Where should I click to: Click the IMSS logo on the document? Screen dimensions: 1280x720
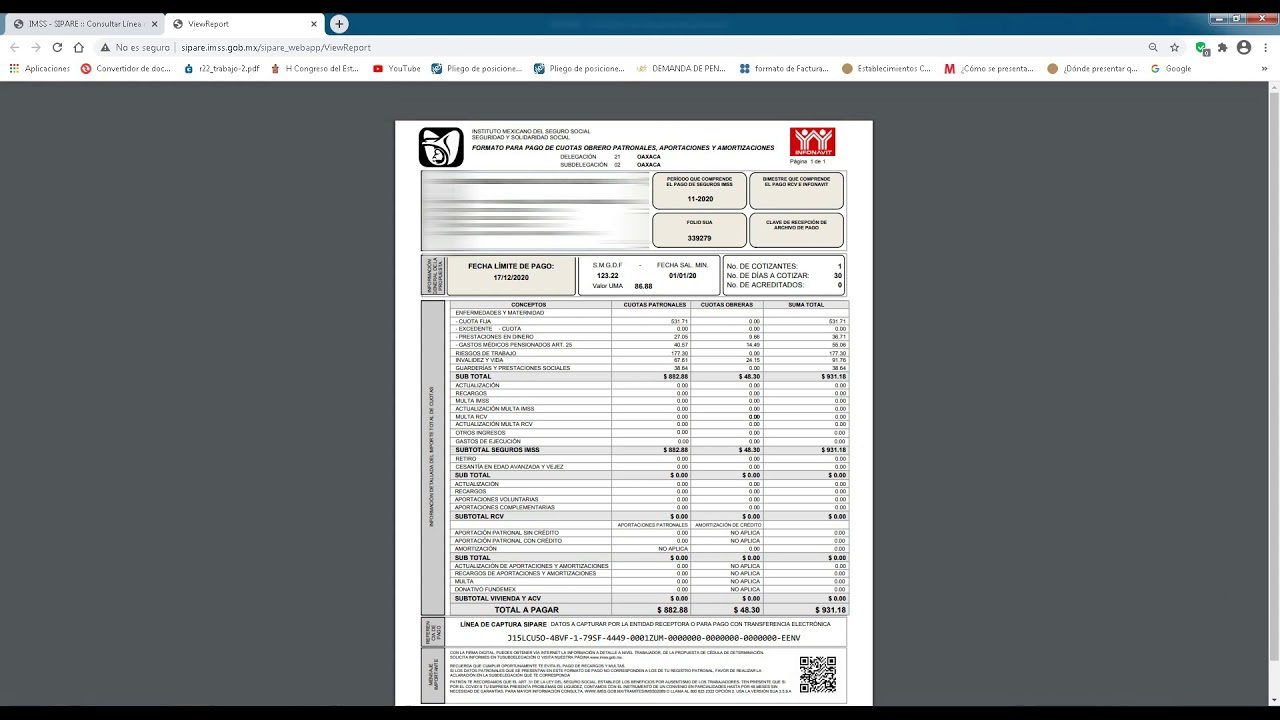tap(441, 147)
